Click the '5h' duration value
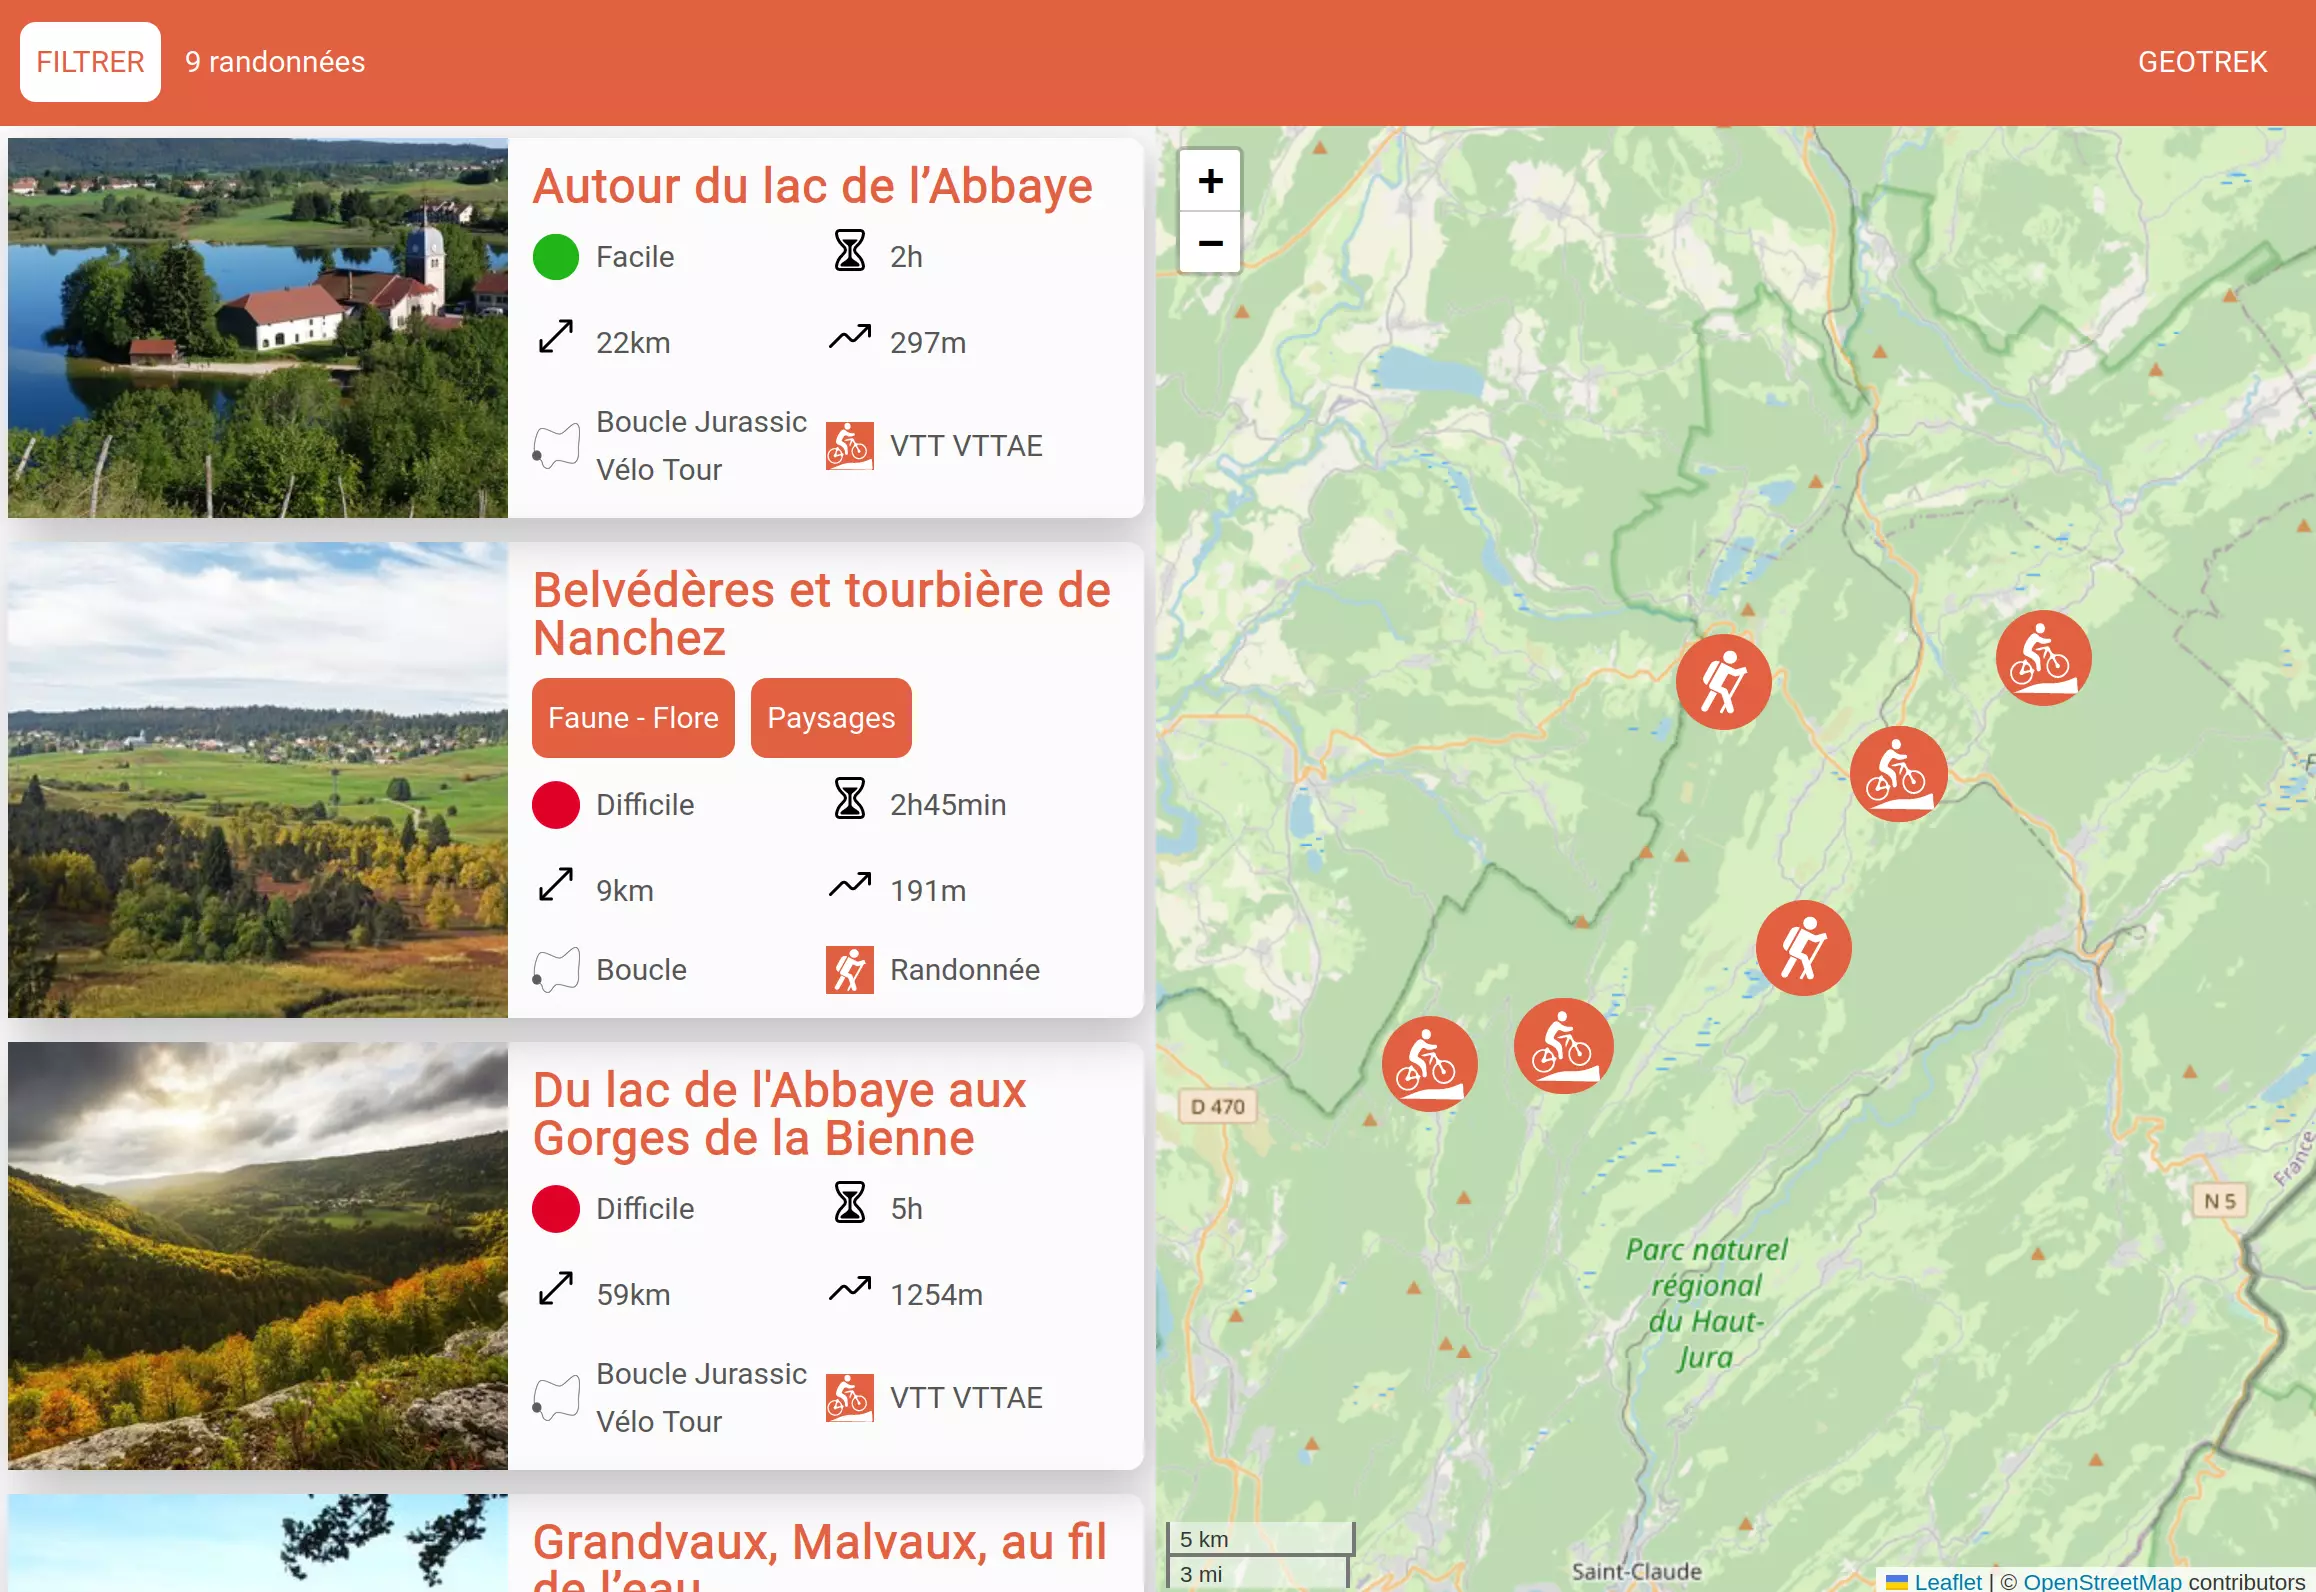Image resolution: width=2316 pixels, height=1592 pixels. (906, 1209)
